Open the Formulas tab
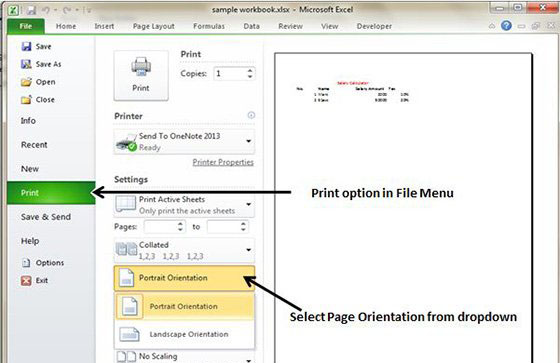The width and height of the screenshot is (560, 363). click(x=209, y=26)
